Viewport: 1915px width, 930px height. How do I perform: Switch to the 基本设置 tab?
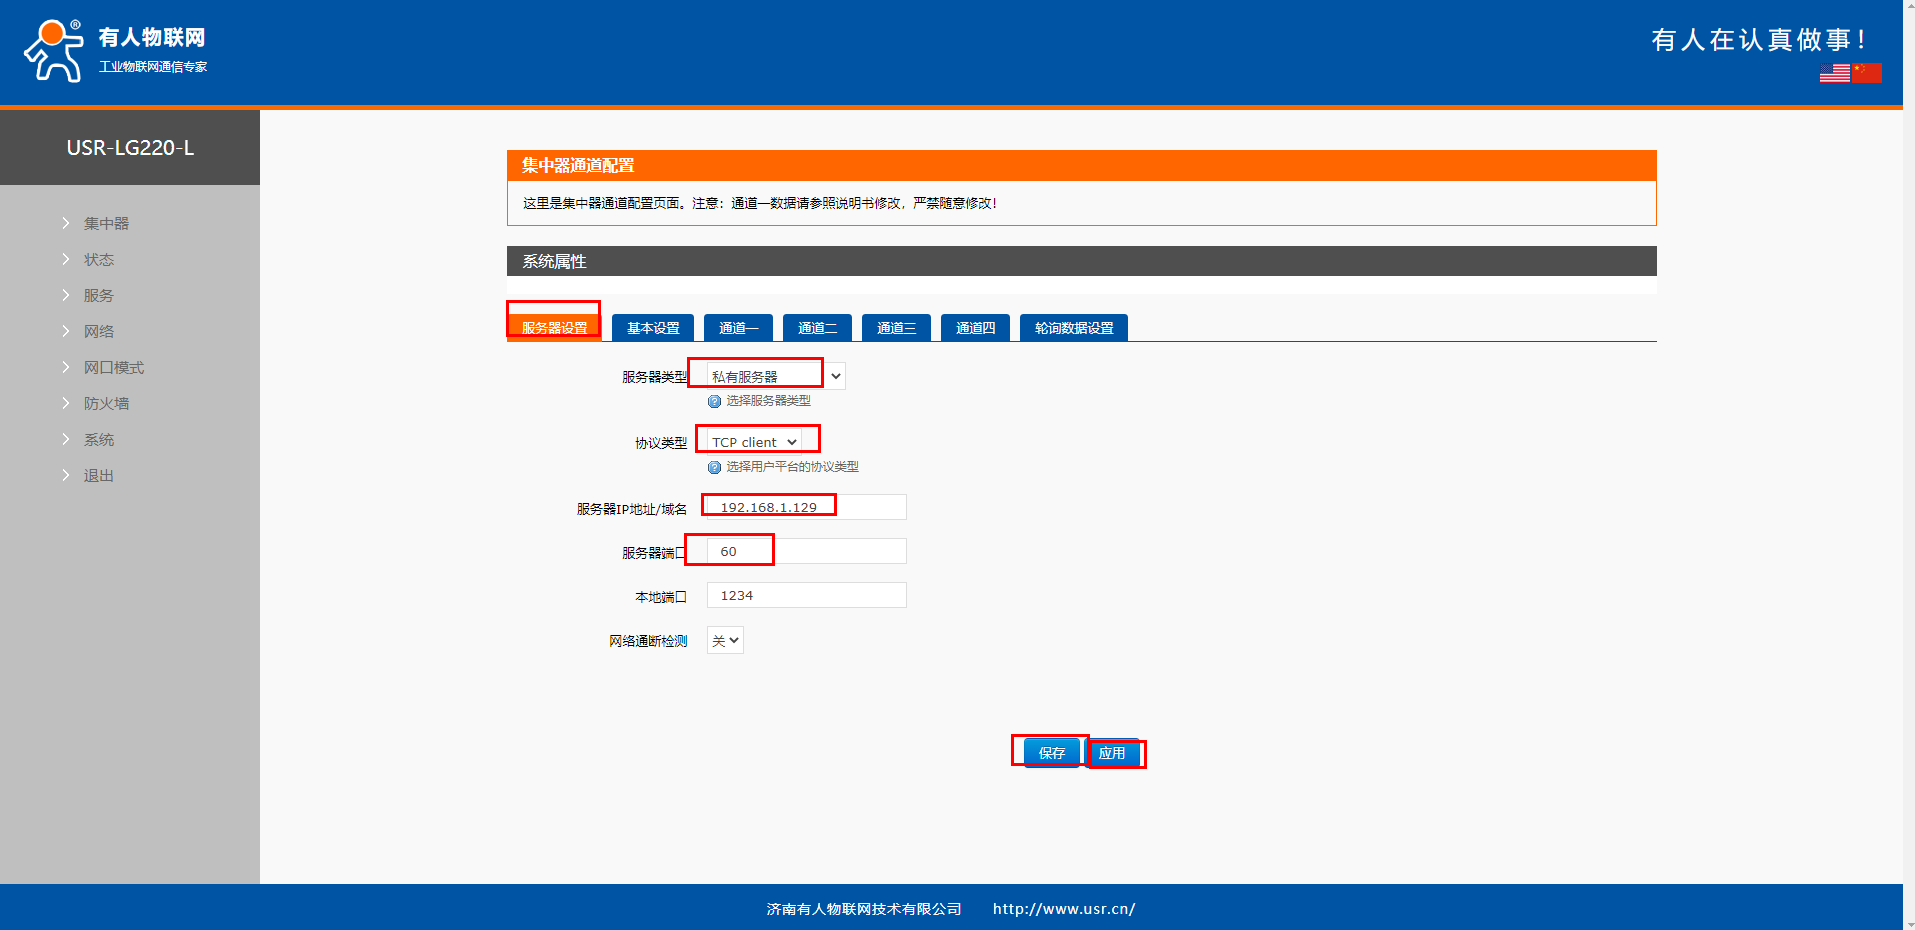tap(653, 328)
